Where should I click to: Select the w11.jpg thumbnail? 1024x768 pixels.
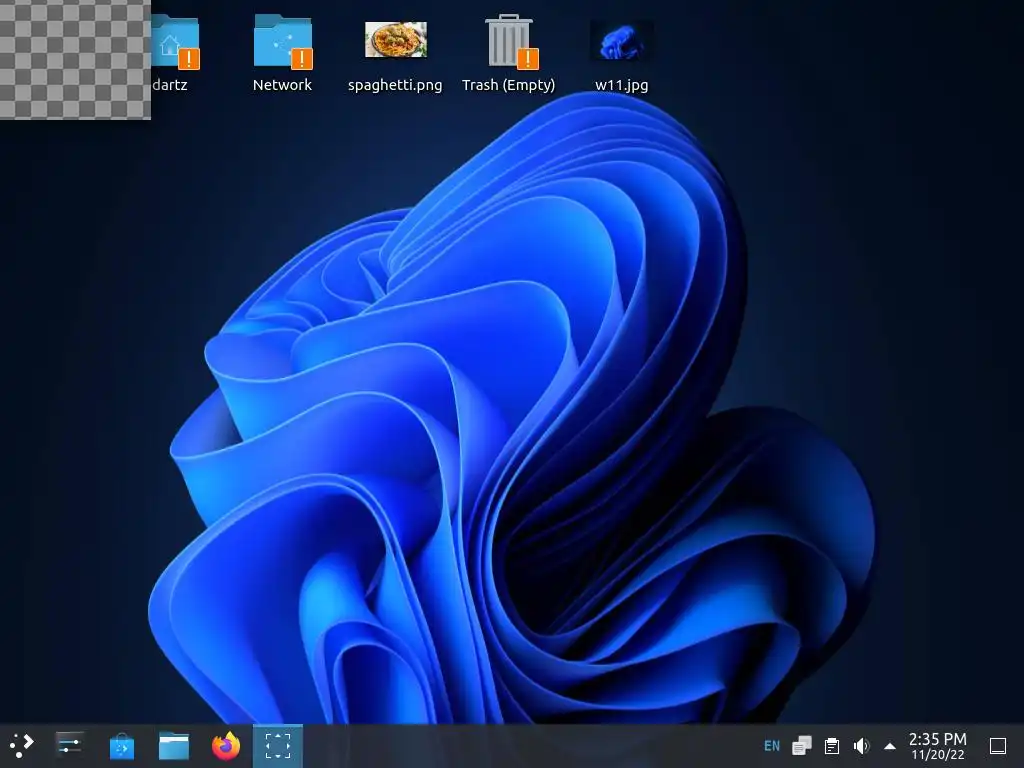(x=621, y=40)
